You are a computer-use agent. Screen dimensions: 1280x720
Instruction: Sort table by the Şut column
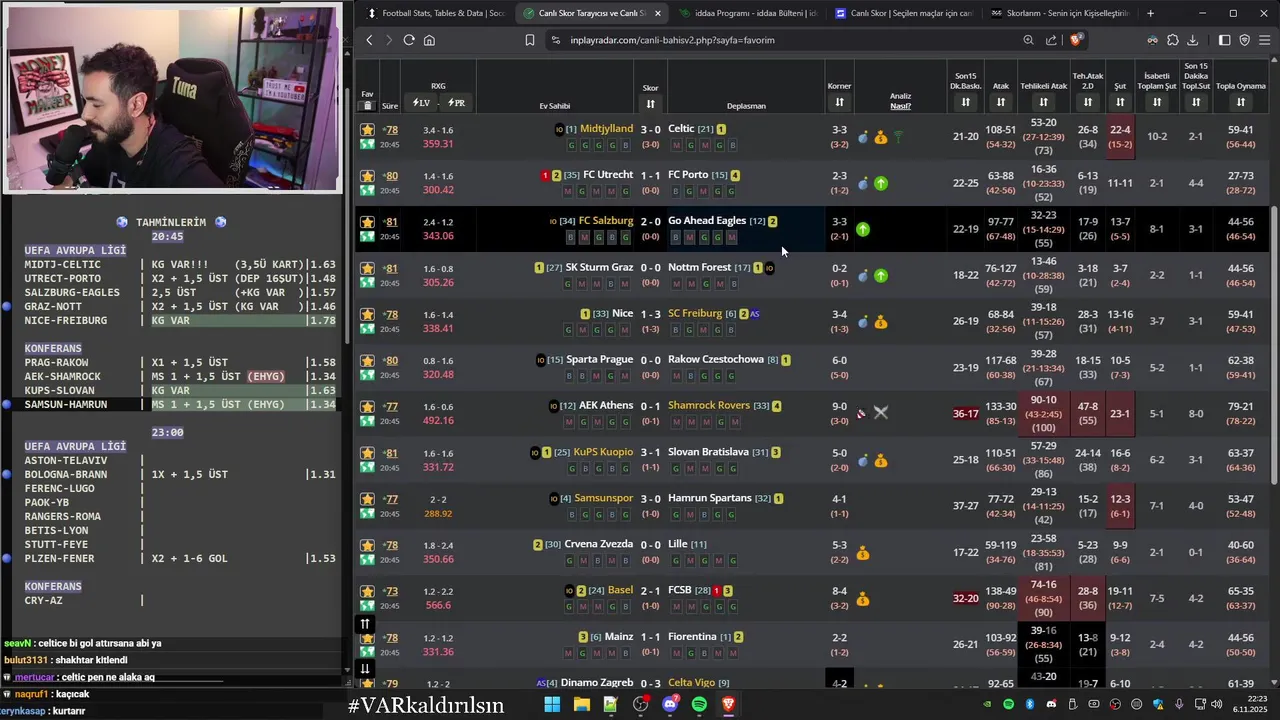point(1120,102)
